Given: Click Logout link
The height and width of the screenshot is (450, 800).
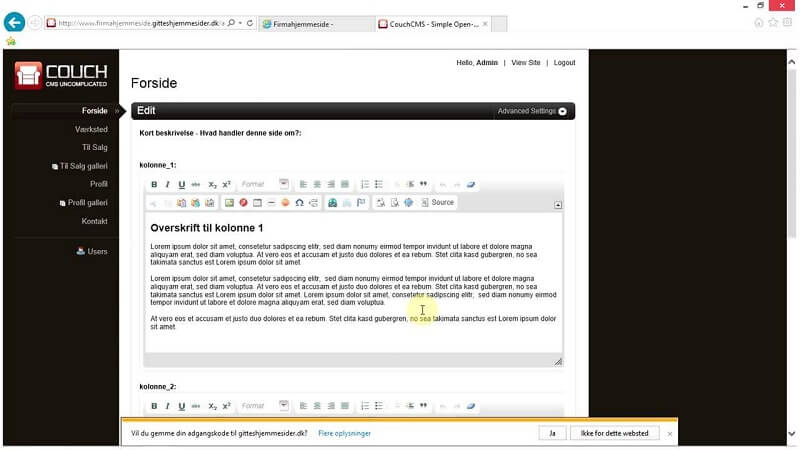Looking at the screenshot, I should (x=564, y=63).
